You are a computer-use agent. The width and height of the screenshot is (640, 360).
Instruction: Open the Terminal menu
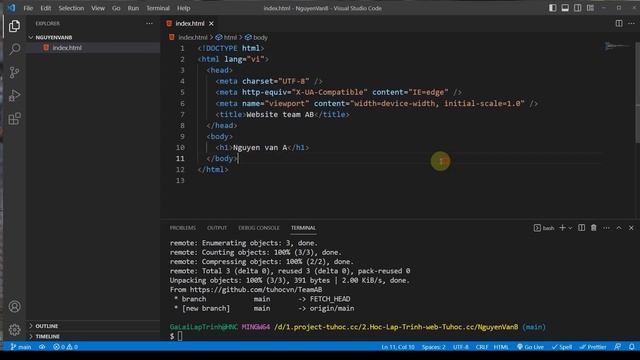click(158, 8)
